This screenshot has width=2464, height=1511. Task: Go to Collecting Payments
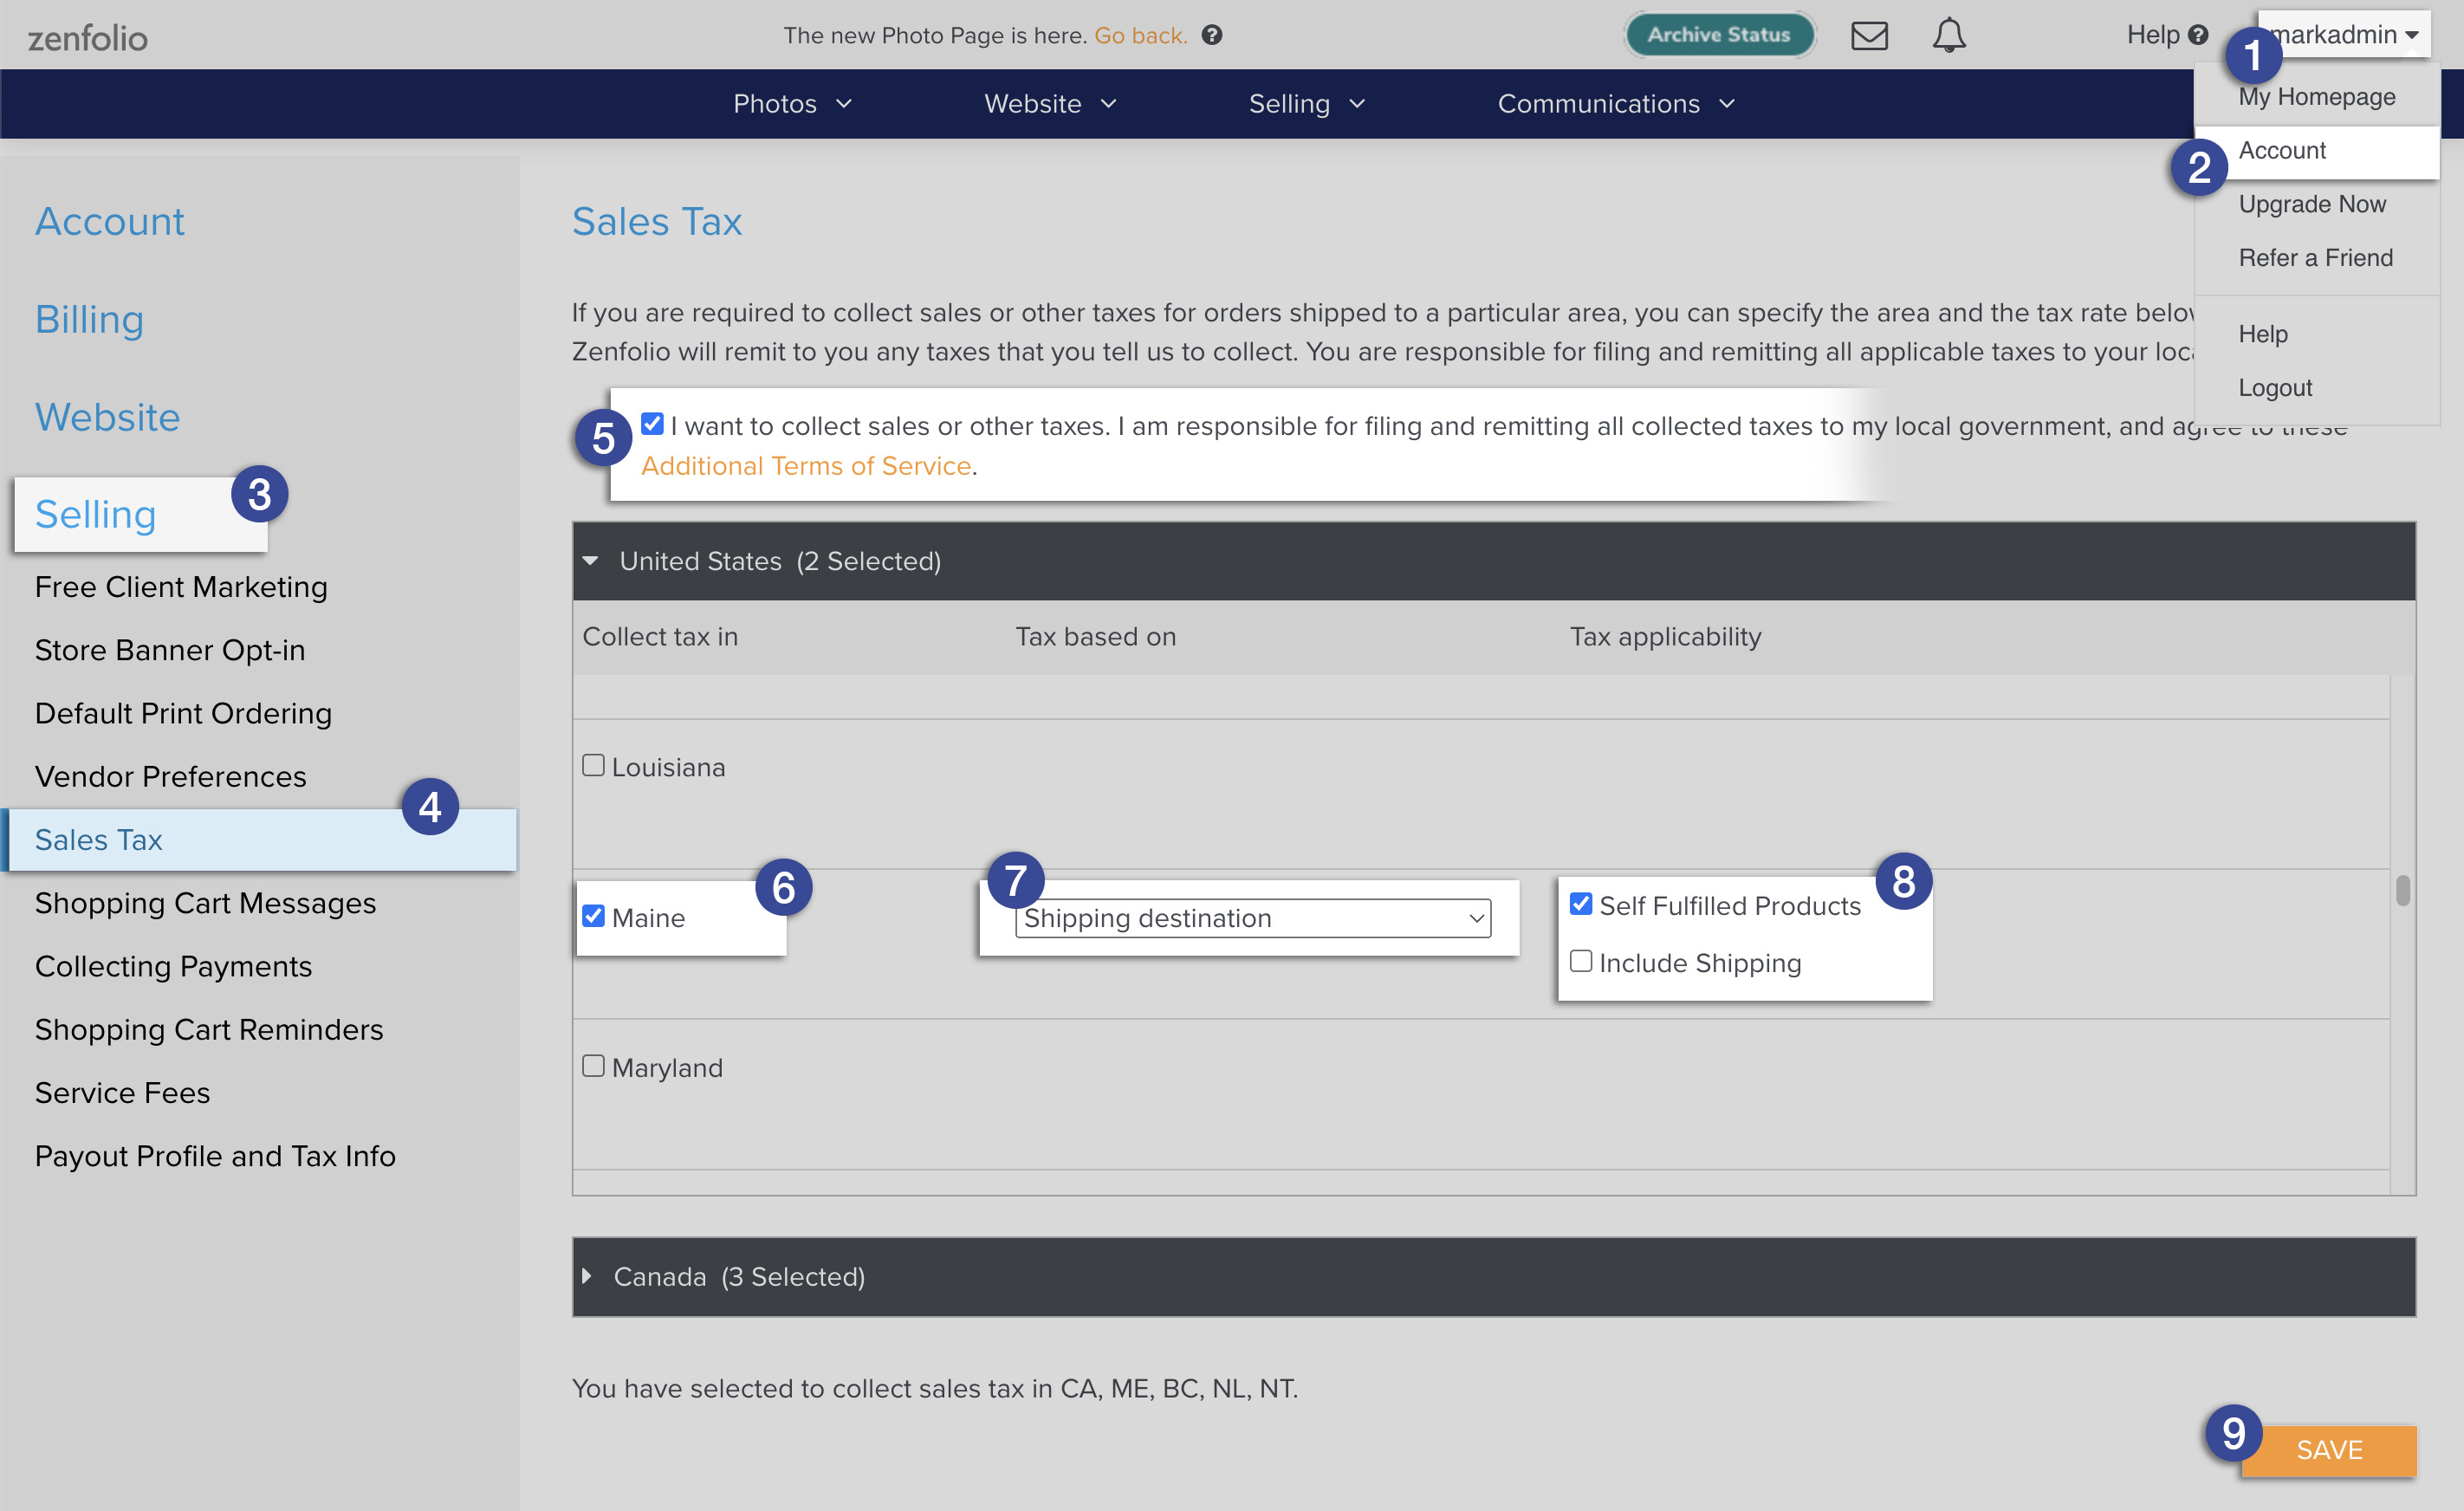[173, 966]
